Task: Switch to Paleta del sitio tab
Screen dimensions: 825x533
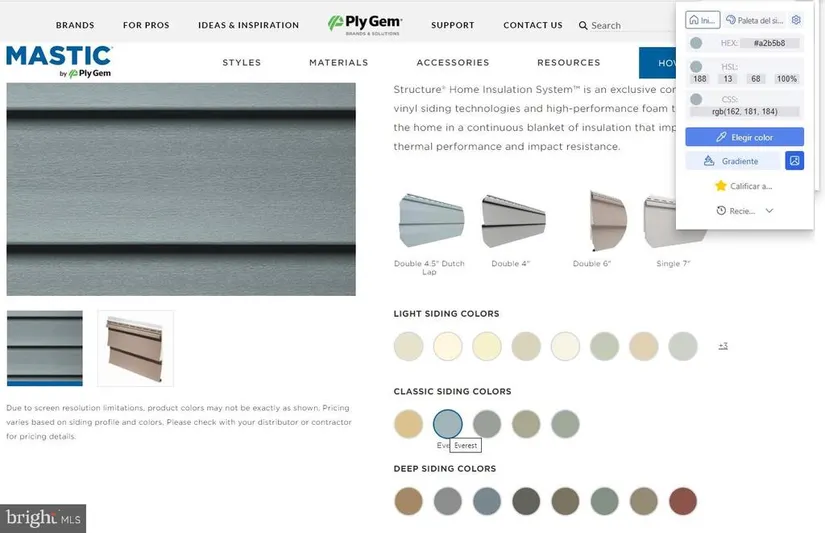Action: pyautogui.click(x=754, y=20)
